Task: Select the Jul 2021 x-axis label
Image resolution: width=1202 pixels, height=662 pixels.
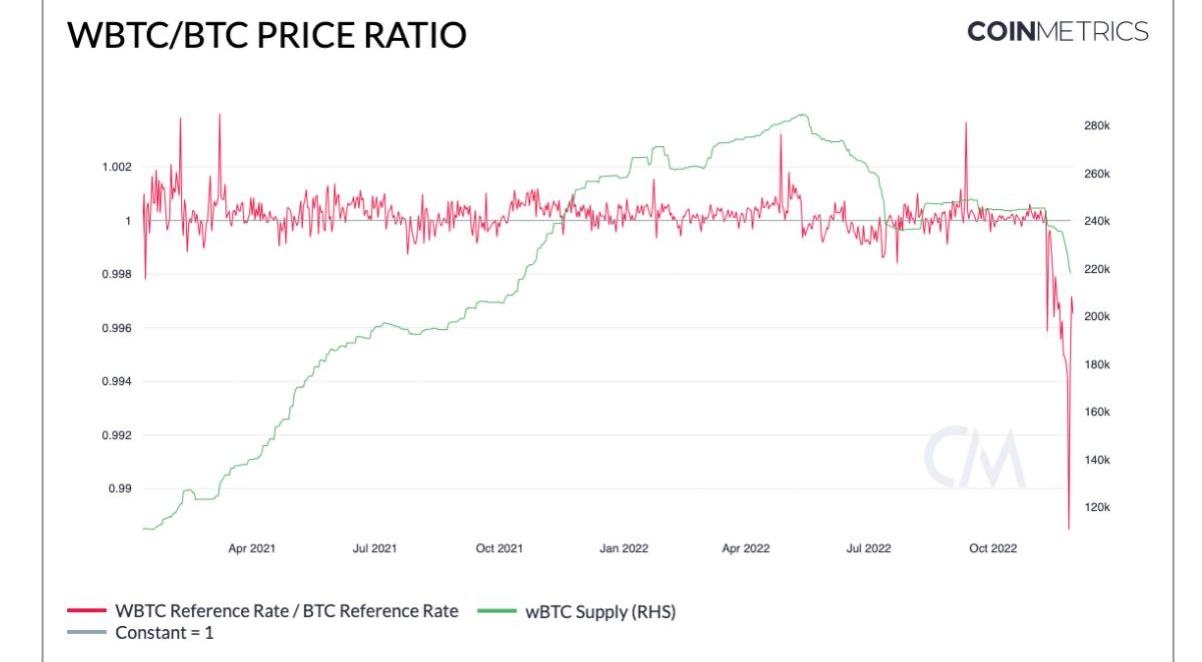Action: coord(375,548)
